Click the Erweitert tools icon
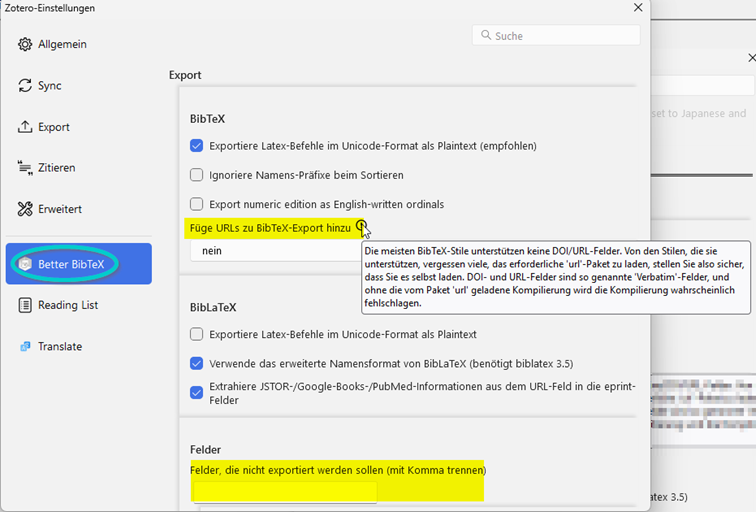The height and width of the screenshot is (512, 756). 25,209
